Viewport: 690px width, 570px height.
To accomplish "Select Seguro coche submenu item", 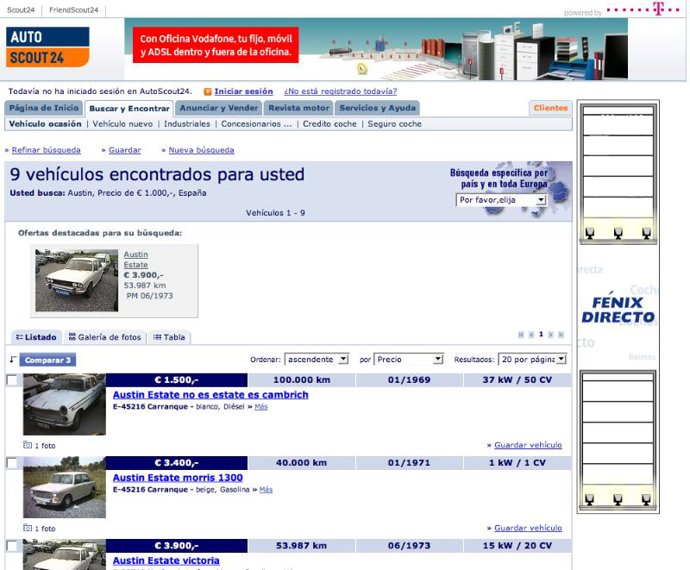I will 394,124.
